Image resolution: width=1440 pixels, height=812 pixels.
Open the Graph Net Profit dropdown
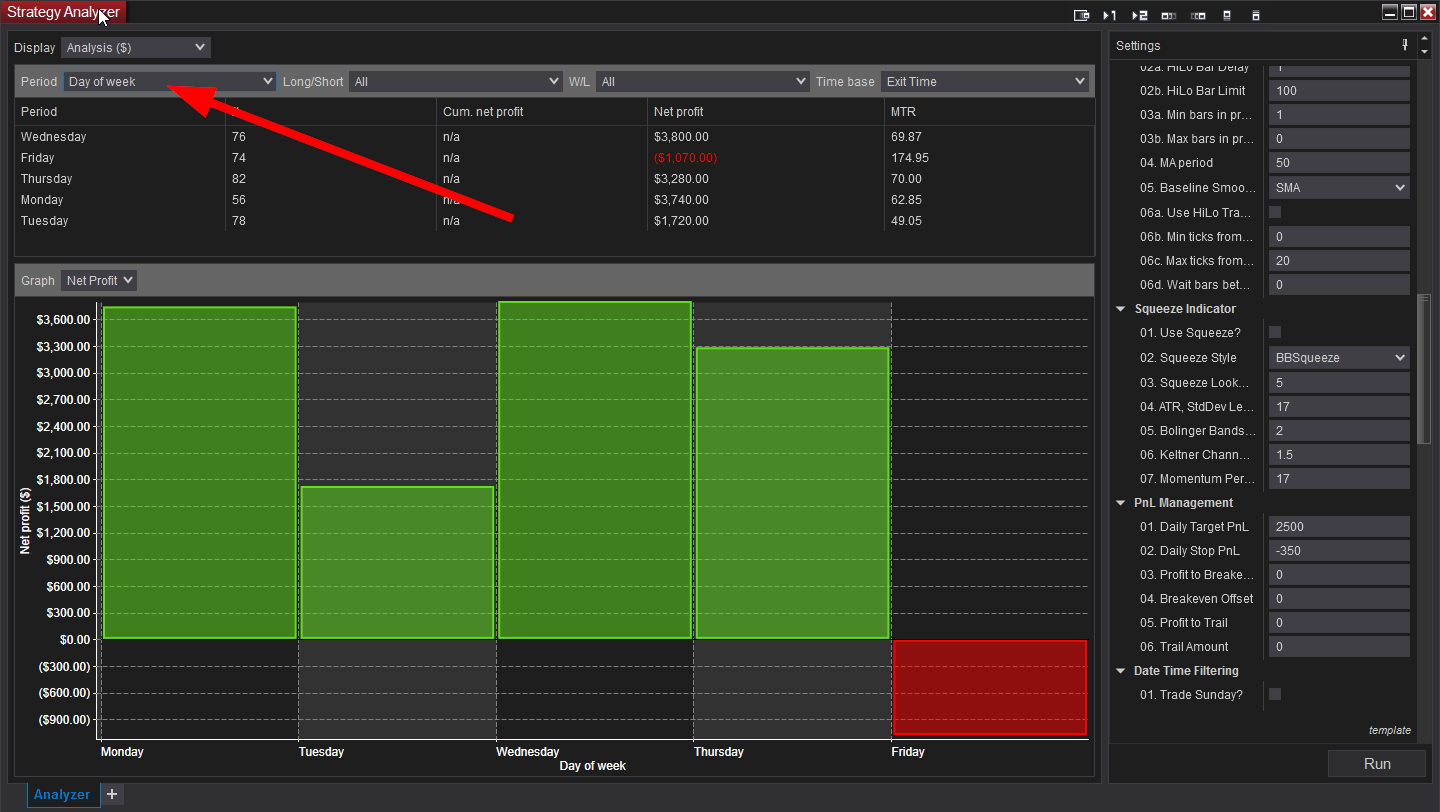pos(99,281)
